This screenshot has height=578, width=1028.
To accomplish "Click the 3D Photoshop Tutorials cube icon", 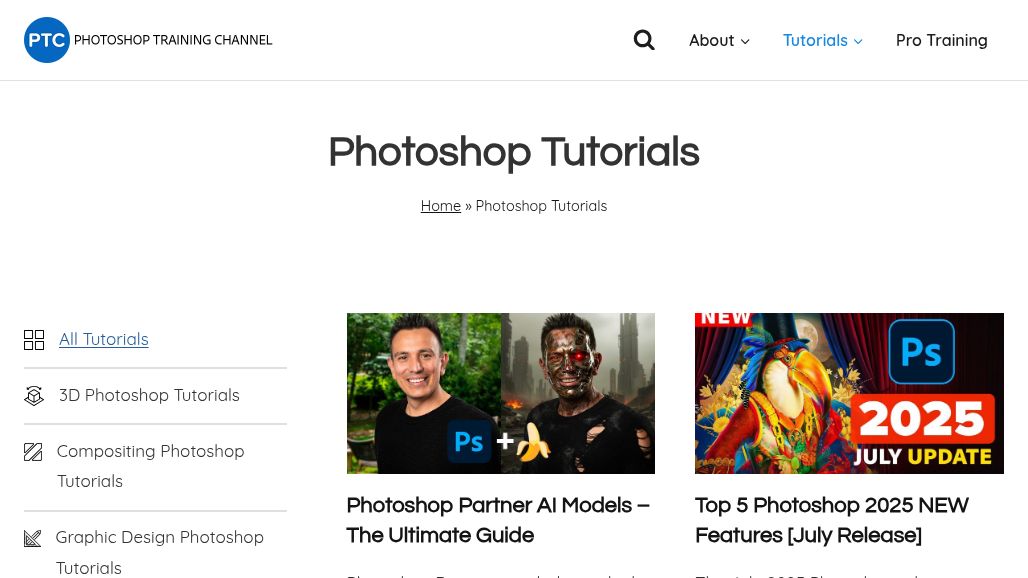I will tap(34, 396).
